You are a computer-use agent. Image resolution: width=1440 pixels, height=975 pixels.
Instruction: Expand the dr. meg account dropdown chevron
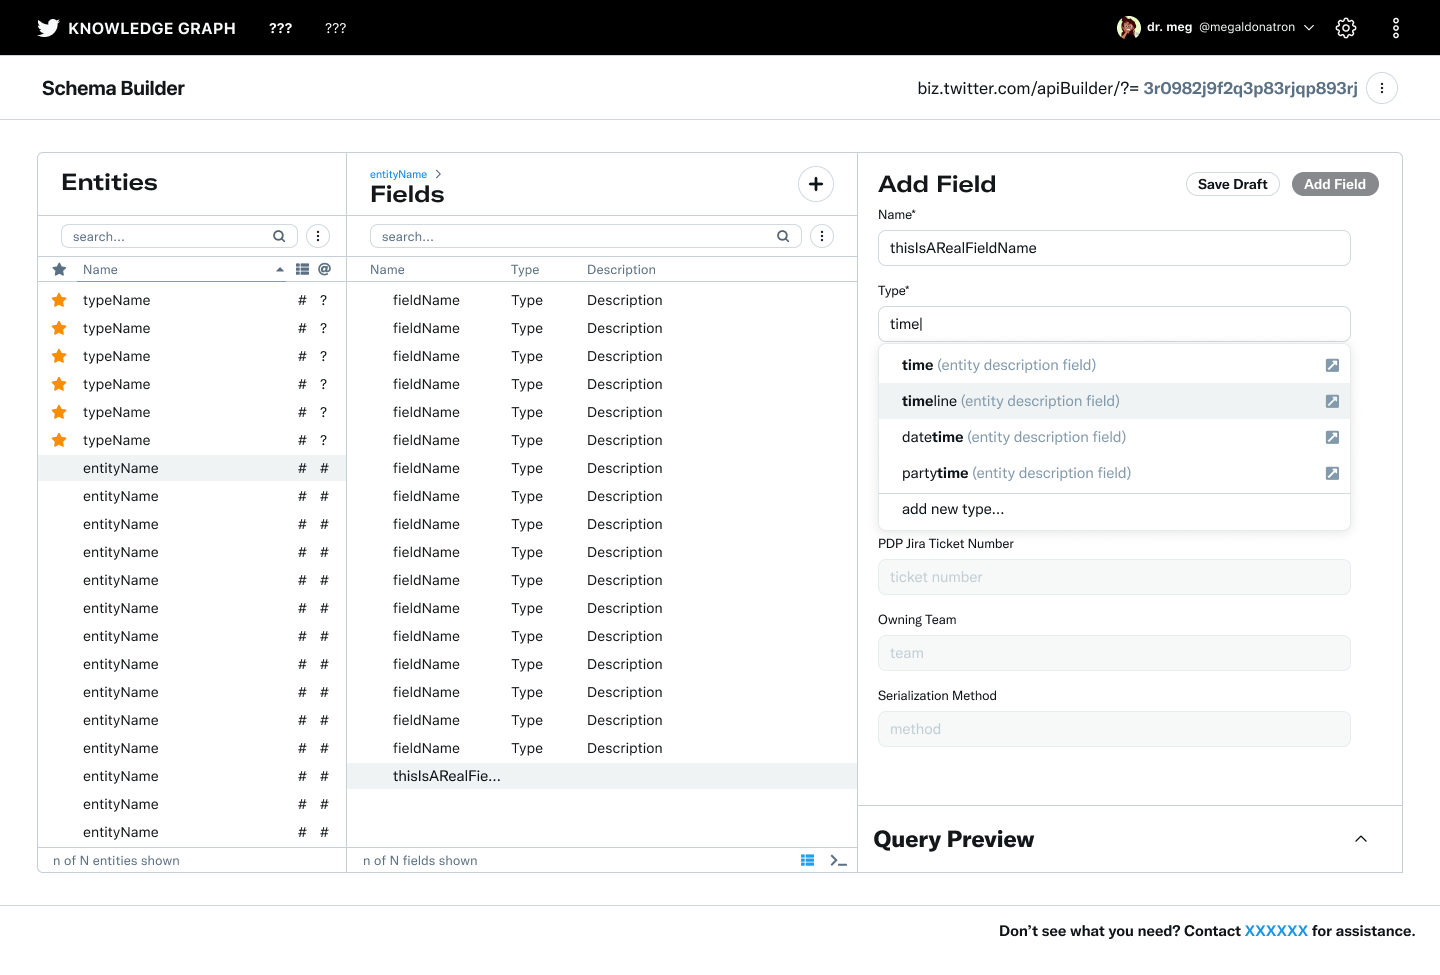point(1309,28)
